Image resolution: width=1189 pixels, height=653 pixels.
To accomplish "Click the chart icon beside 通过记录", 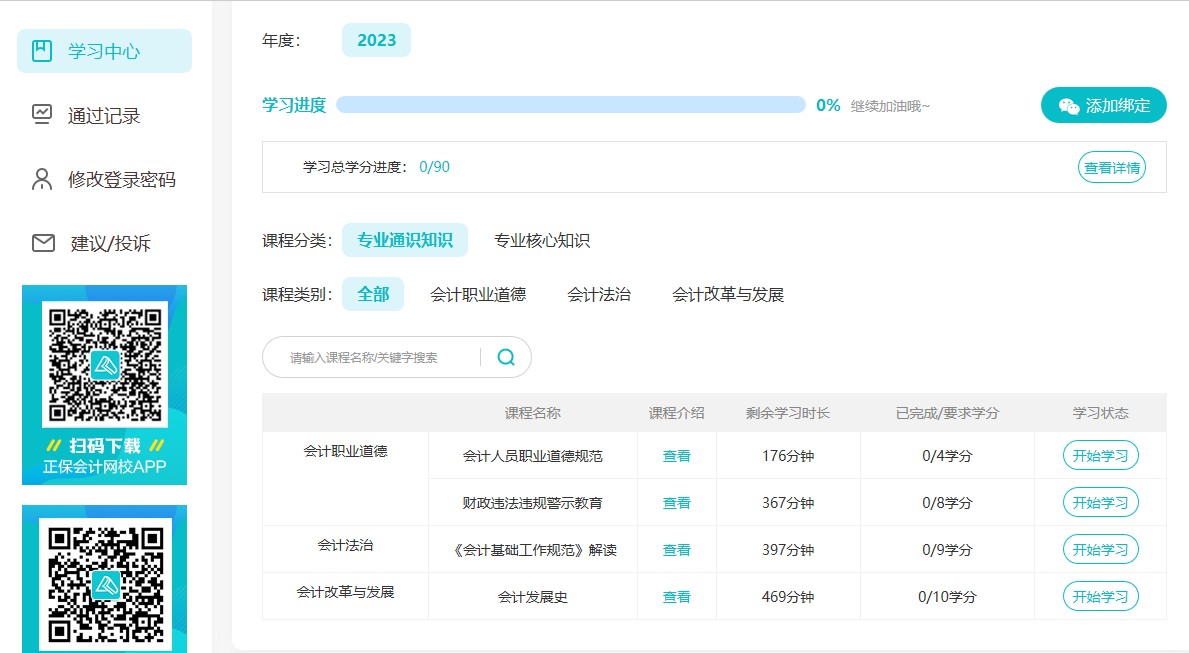I will (x=41, y=114).
